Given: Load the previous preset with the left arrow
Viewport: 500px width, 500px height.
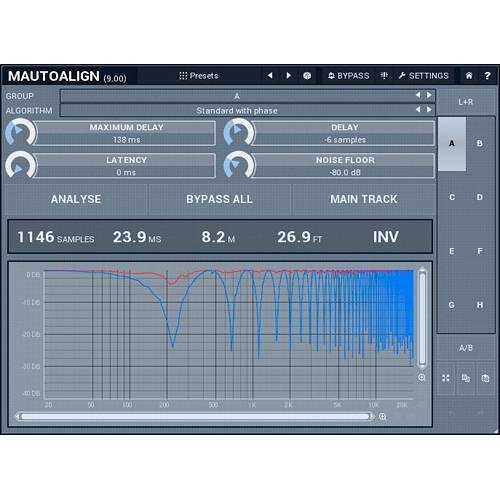Looking at the screenshot, I should point(270,76).
